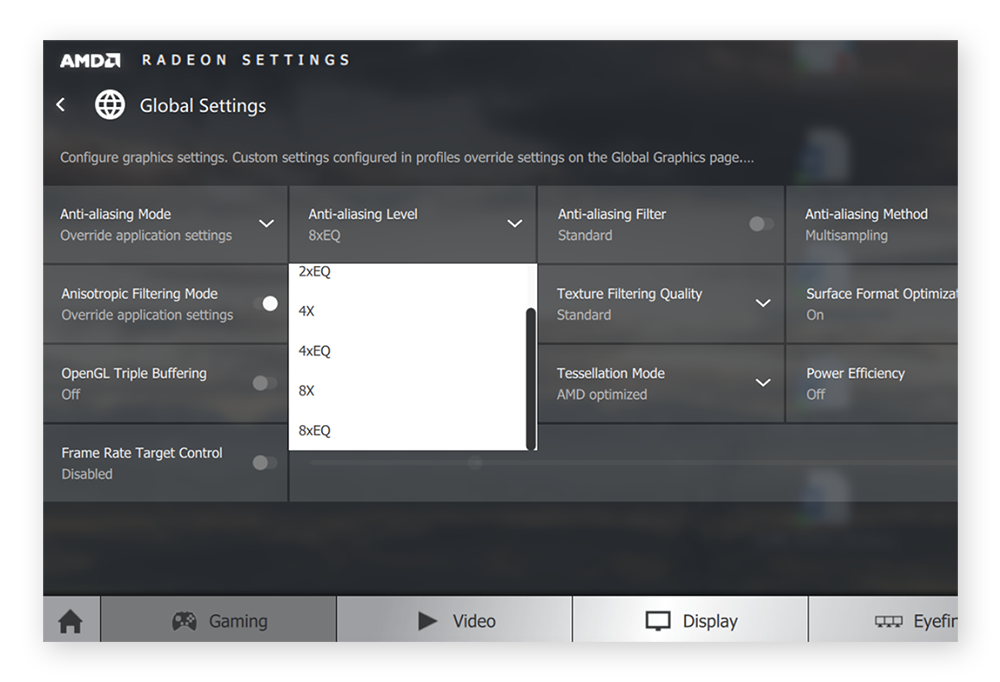The height and width of the screenshot is (682, 1000).
Task: Click the Eyefinity multi-monitor icon
Action: [x=888, y=621]
